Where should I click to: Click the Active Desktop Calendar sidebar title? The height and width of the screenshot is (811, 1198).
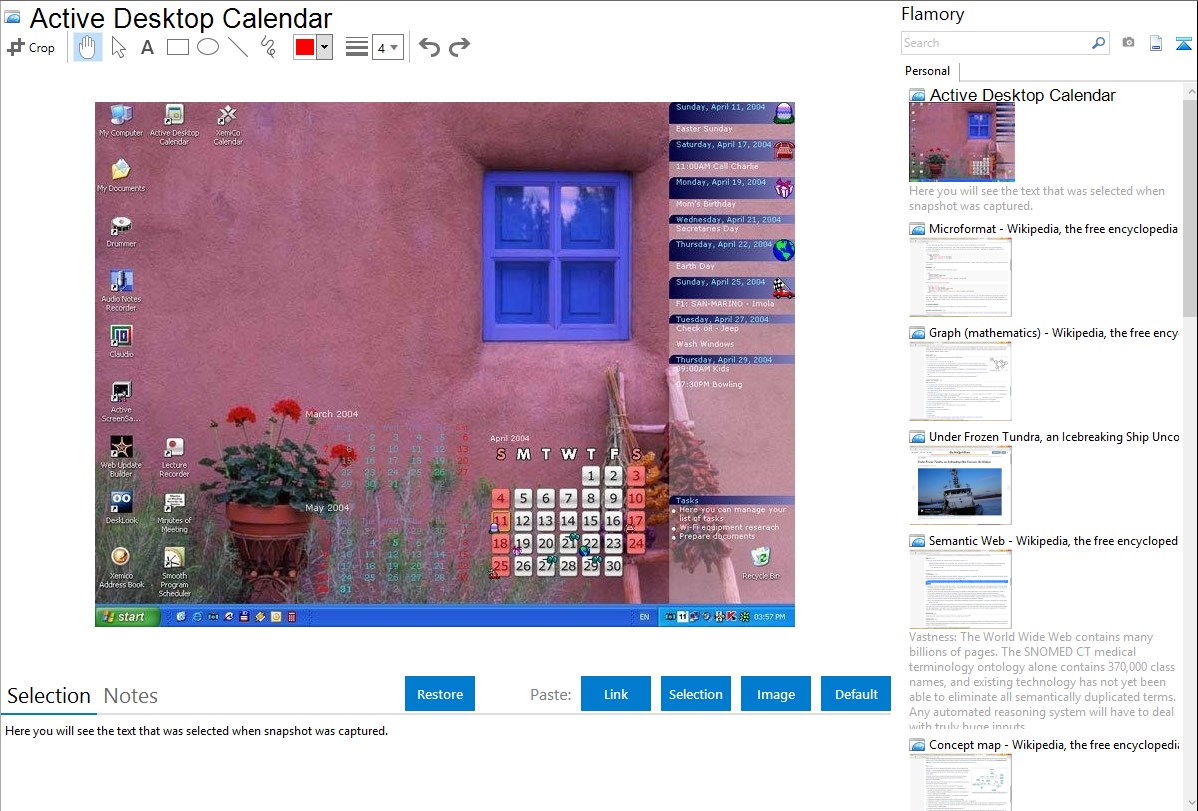tap(1022, 96)
